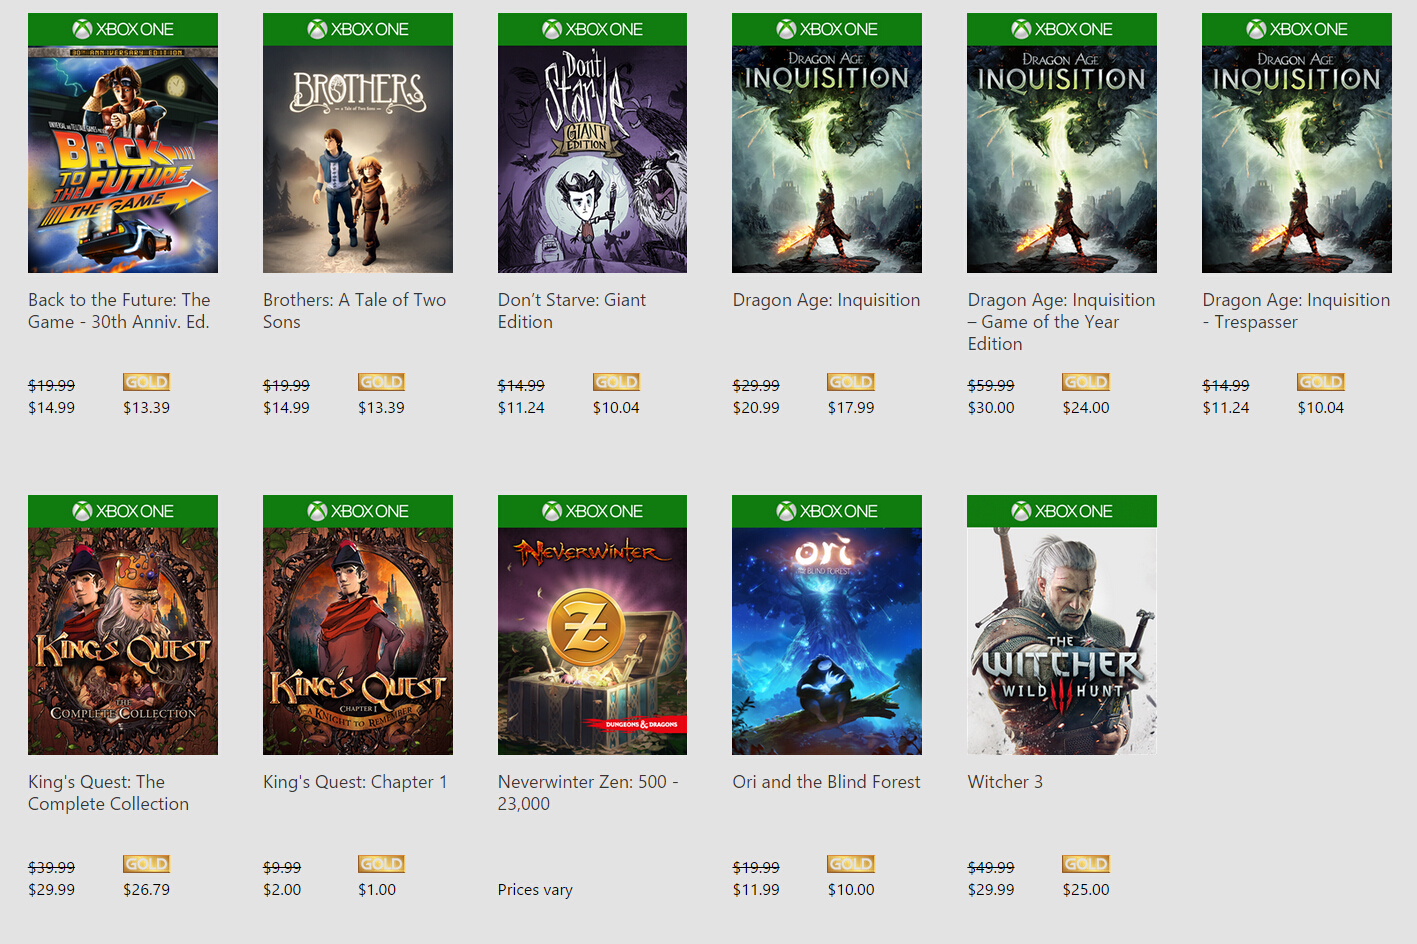Open King's Quest Complete Collection cover
The width and height of the screenshot is (1417, 944).
(123, 641)
